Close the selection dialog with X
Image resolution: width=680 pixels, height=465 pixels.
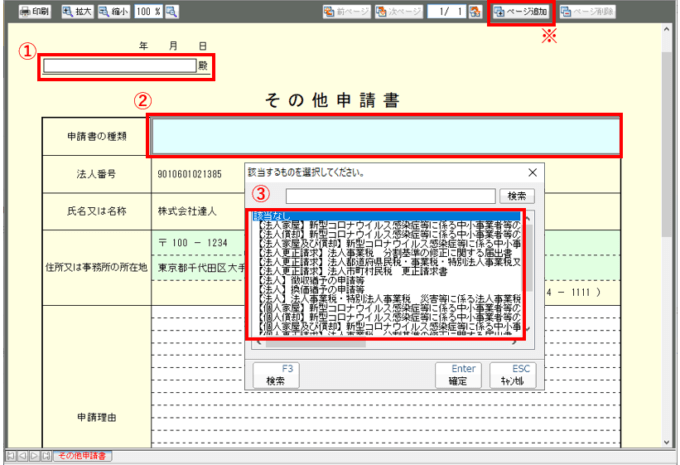click(533, 173)
